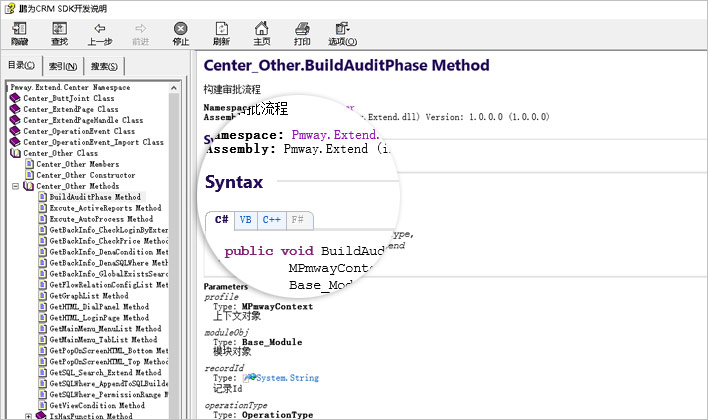Screen dimensions: 708x420
Task: Open the 选项 (Options) toolbar menu
Action: tap(342, 34)
